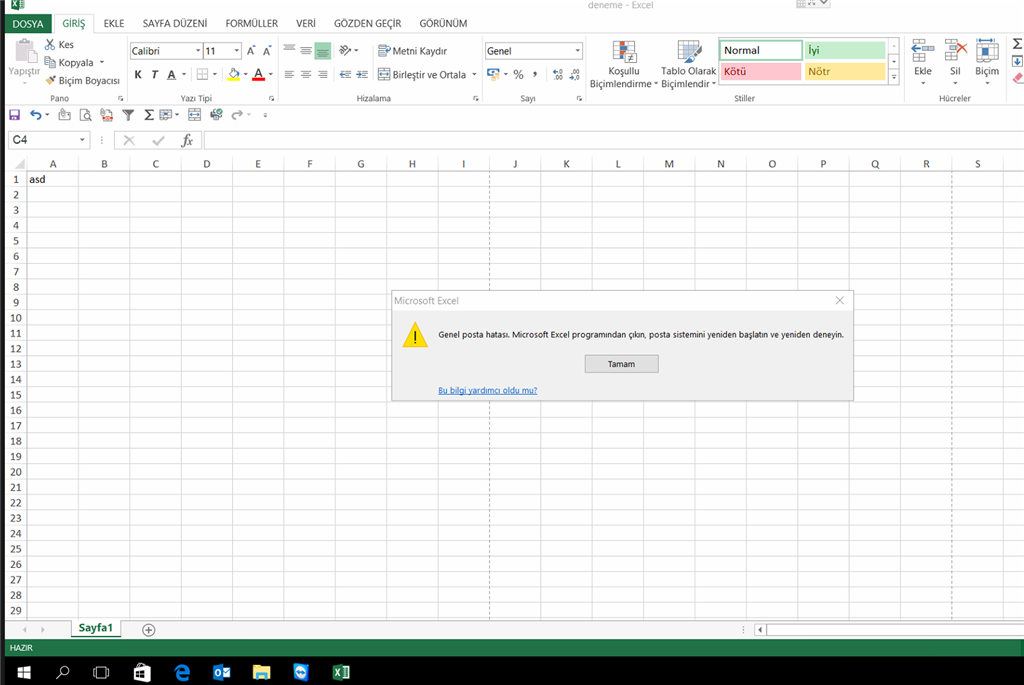The width and height of the screenshot is (1024, 685).
Task: Click the Yapıştır paste clipboard icon
Action: pos(25,51)
